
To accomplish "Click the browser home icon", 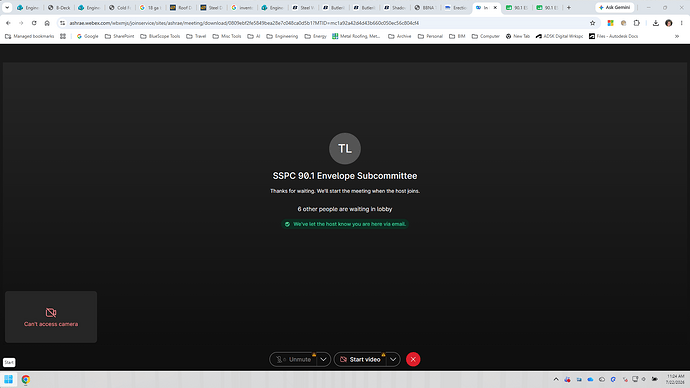I will tap(47, 23).
